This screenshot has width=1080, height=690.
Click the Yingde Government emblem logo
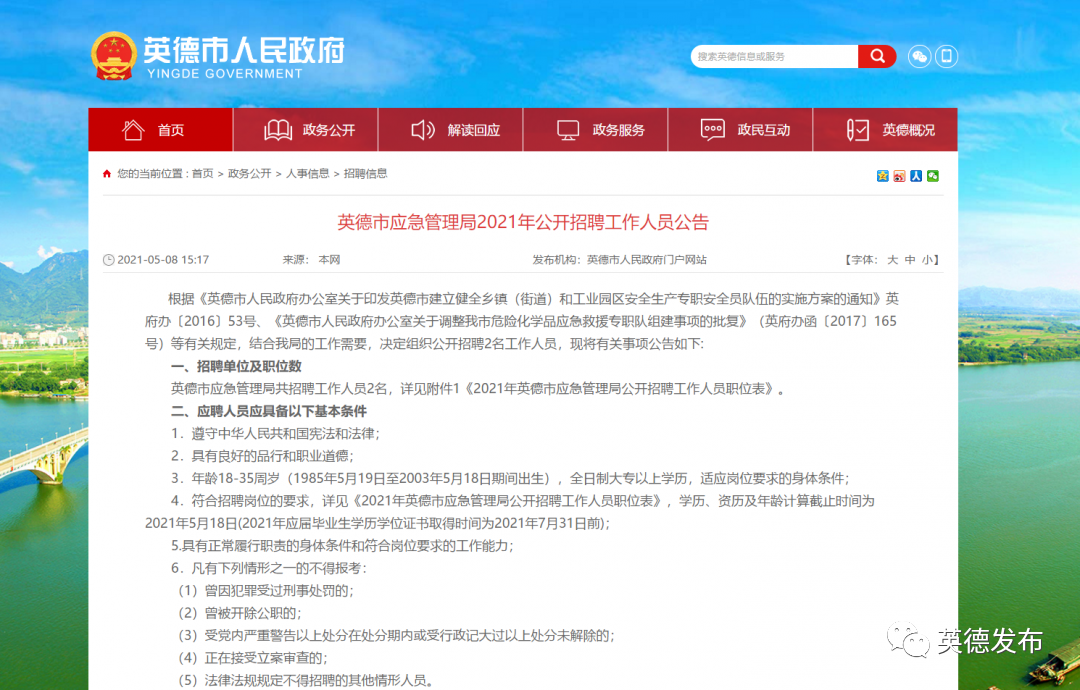pos(114,56)
